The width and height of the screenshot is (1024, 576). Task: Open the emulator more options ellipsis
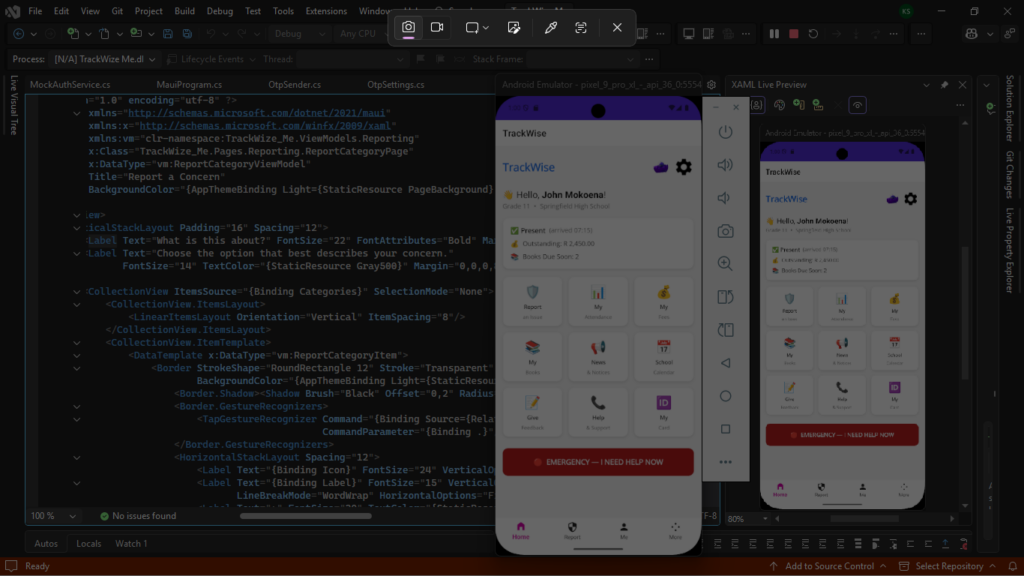pos(725,462)
